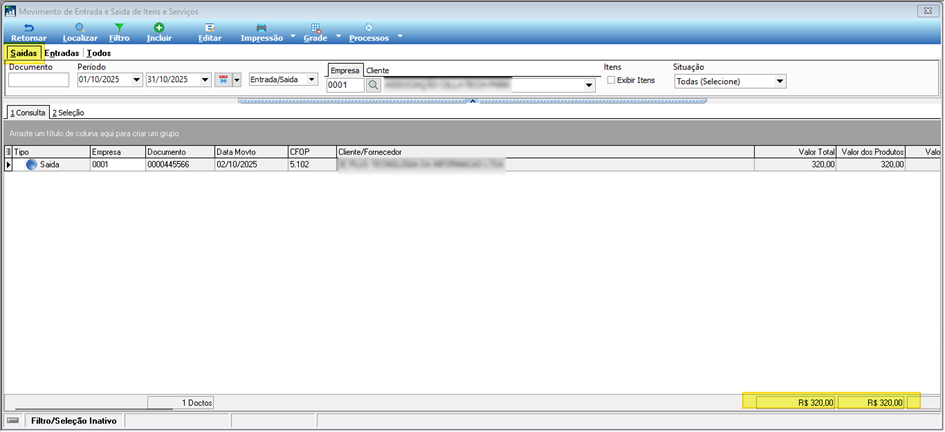Click the grid column chooser icon

pos(8,152)
